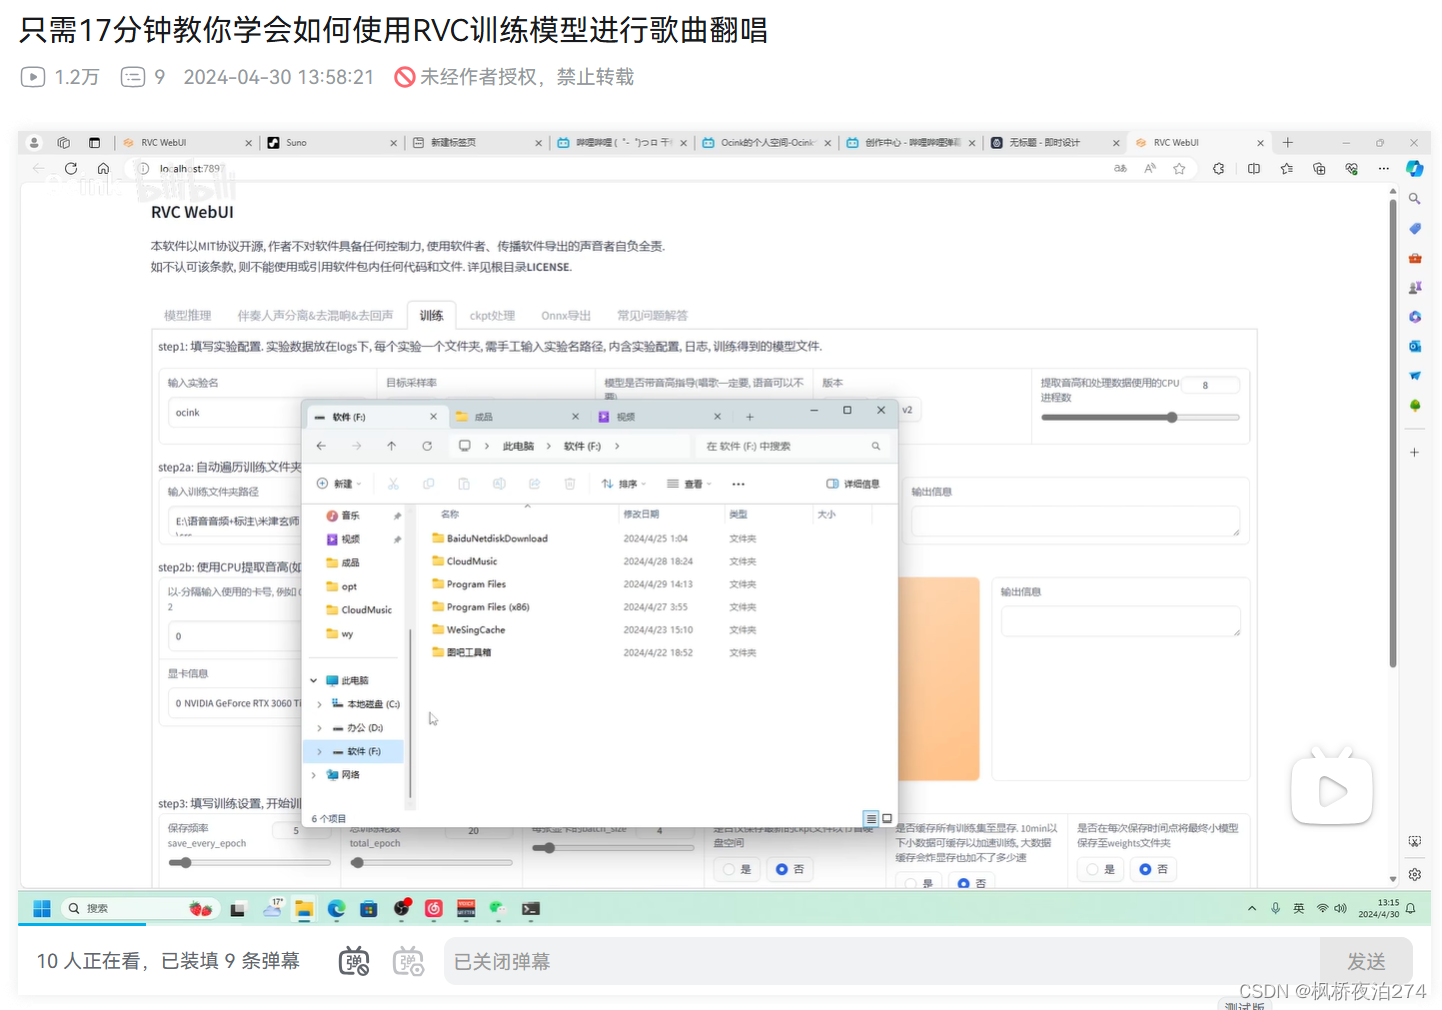Expand 网络 in the navigation tree
Screen dimensions: 1442x1010
pos(313,775)
